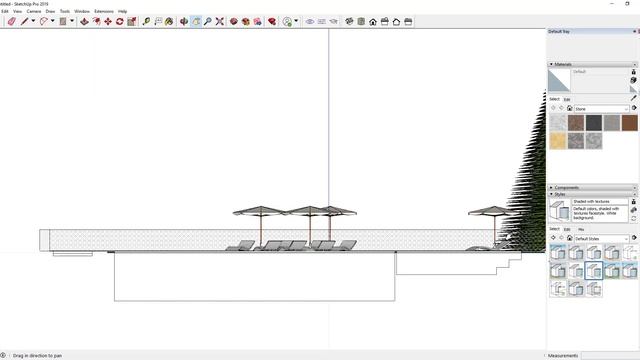Select the highlighted Pan hand tool
This screenshot has height=360, width=640.
196,22
